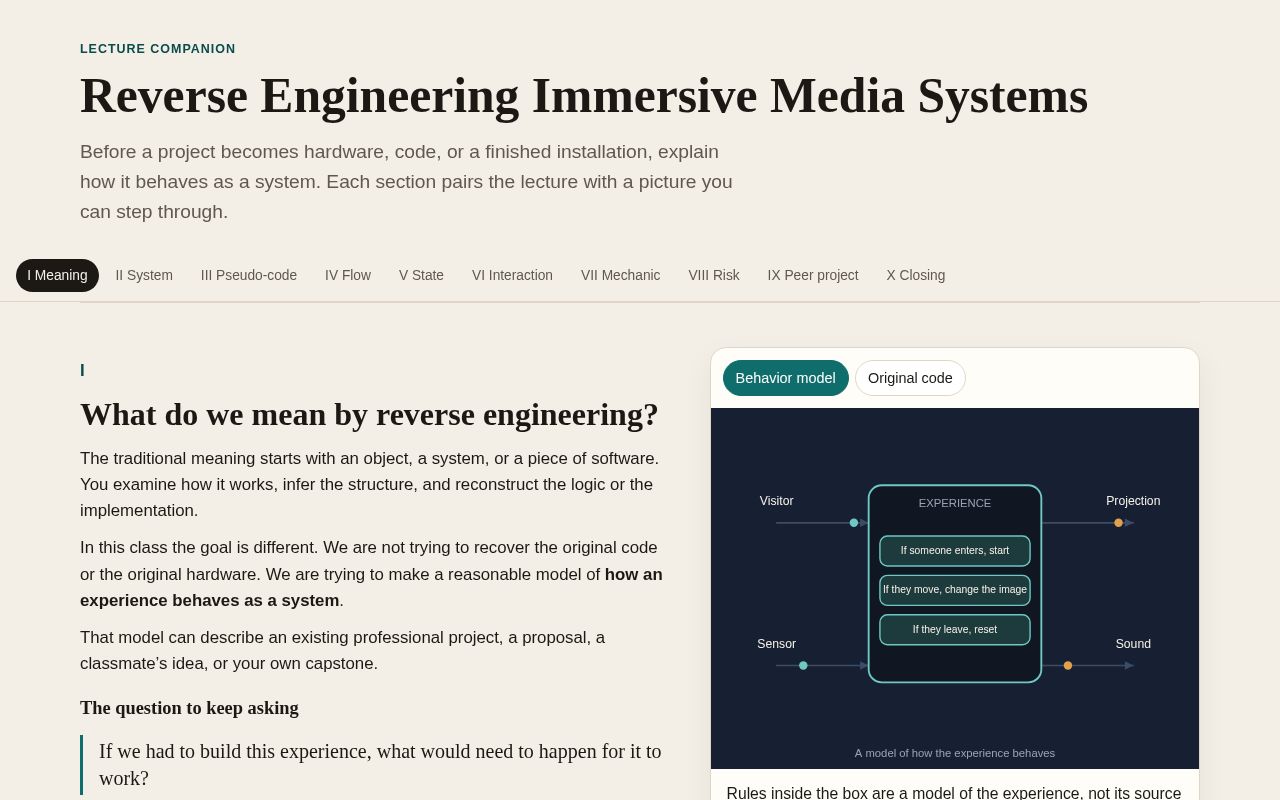Open VIII Risk section

(x=714, y=275)
